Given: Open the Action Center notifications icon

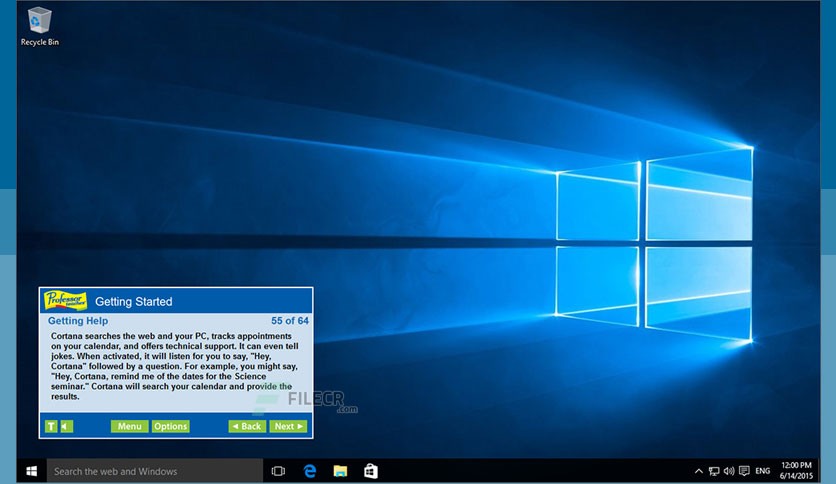Looking at the screenshot, I should point(744,471).
